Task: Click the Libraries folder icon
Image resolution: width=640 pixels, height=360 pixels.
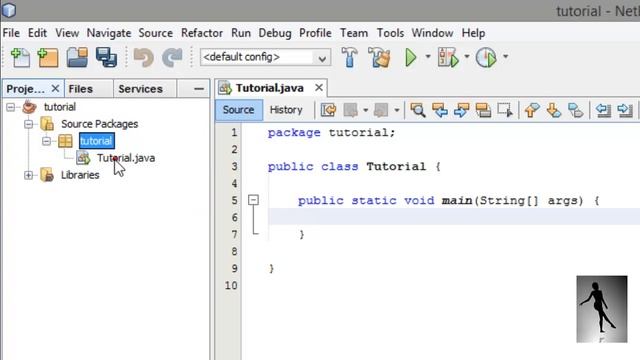Action: [47, 175]
